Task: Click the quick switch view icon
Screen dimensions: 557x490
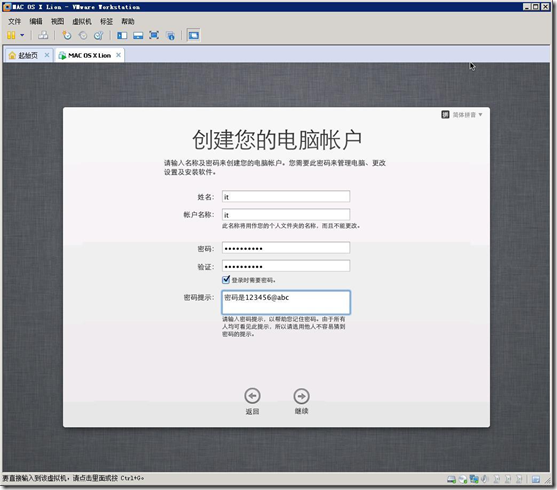Action: click(x=138, y=35)
